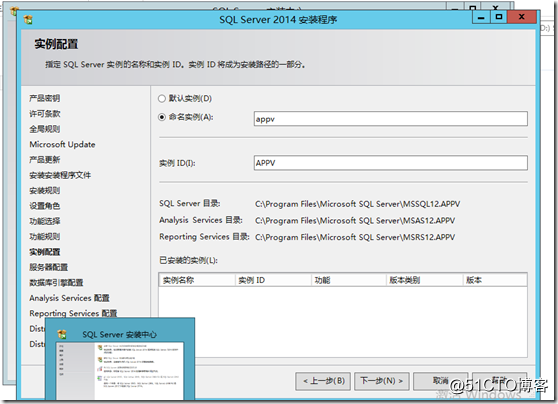Select Microsoft Update step in the sidebar
558x404 pixels.
pyautogui.click(x=62, y=145)
